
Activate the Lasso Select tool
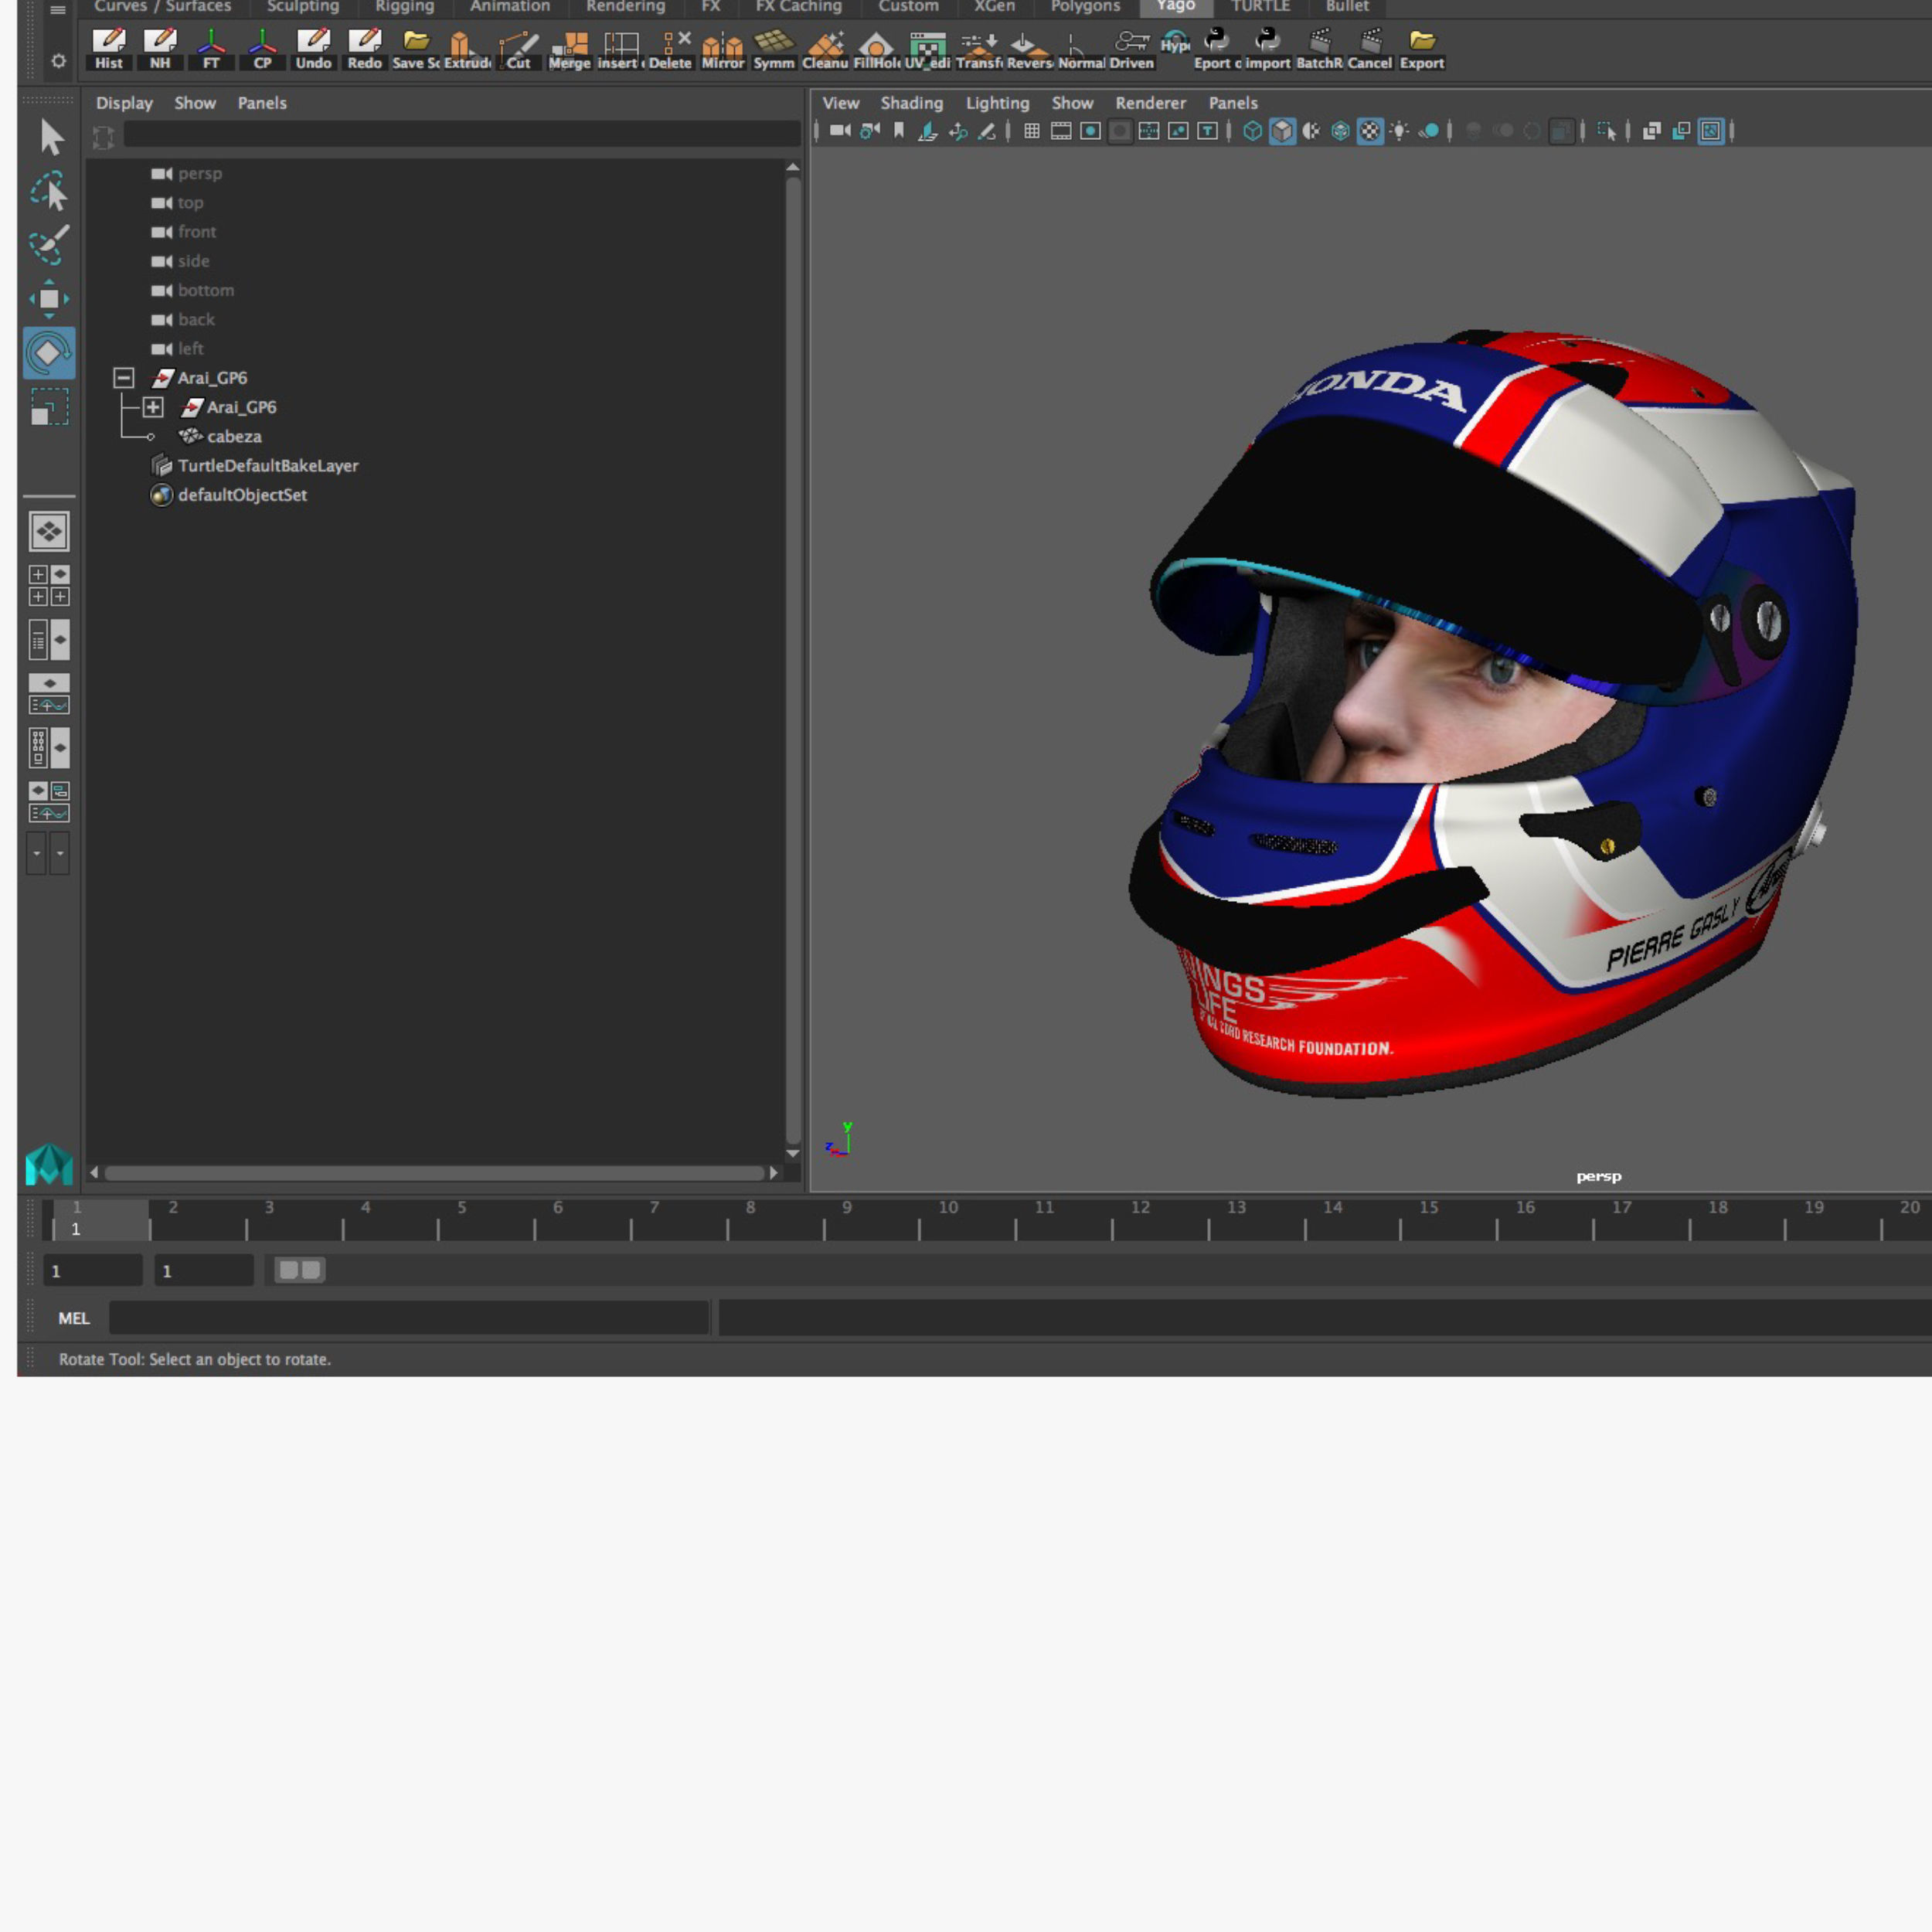(50, 192)
